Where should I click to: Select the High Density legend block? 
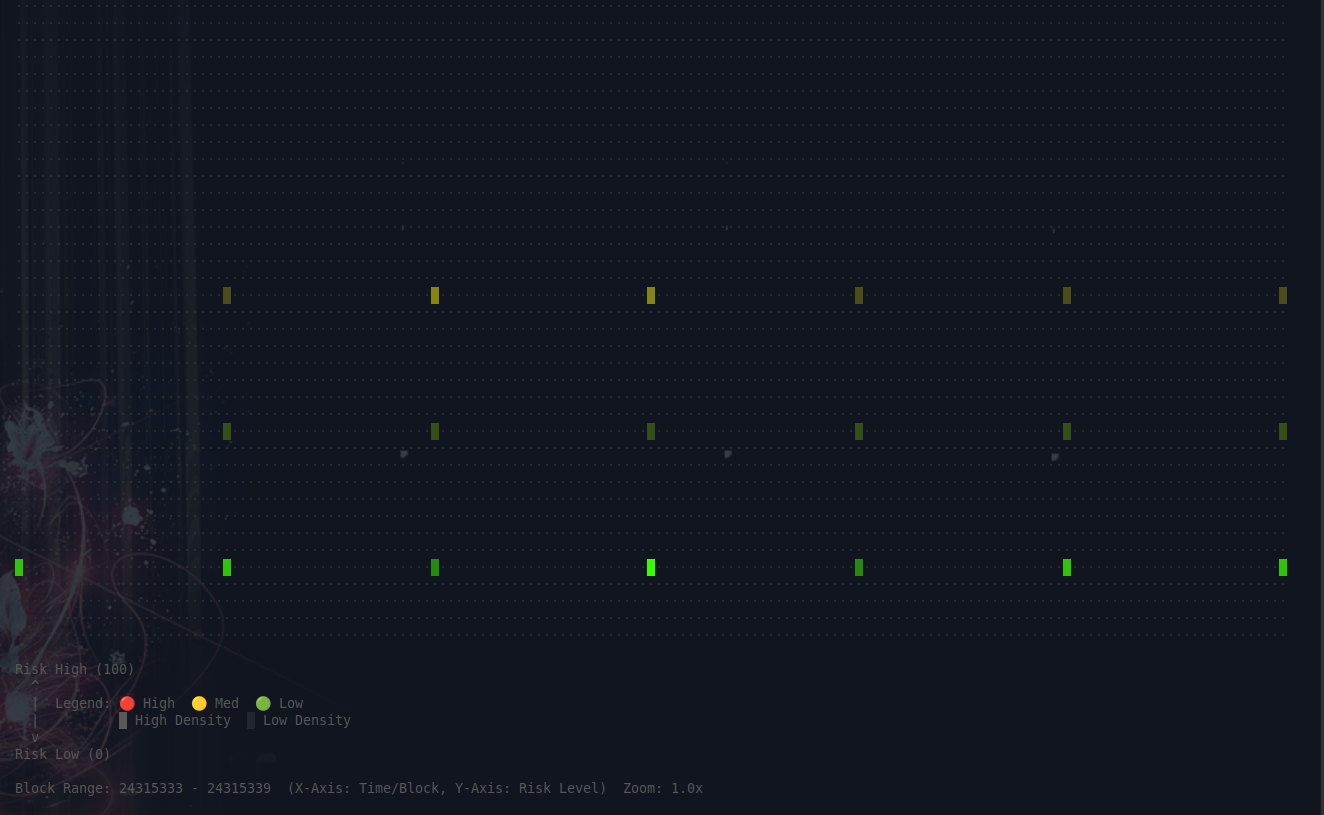(123, 720)
